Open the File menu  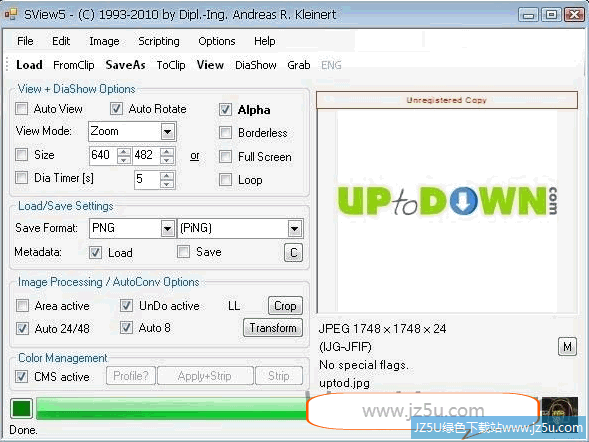coord(25,41)
